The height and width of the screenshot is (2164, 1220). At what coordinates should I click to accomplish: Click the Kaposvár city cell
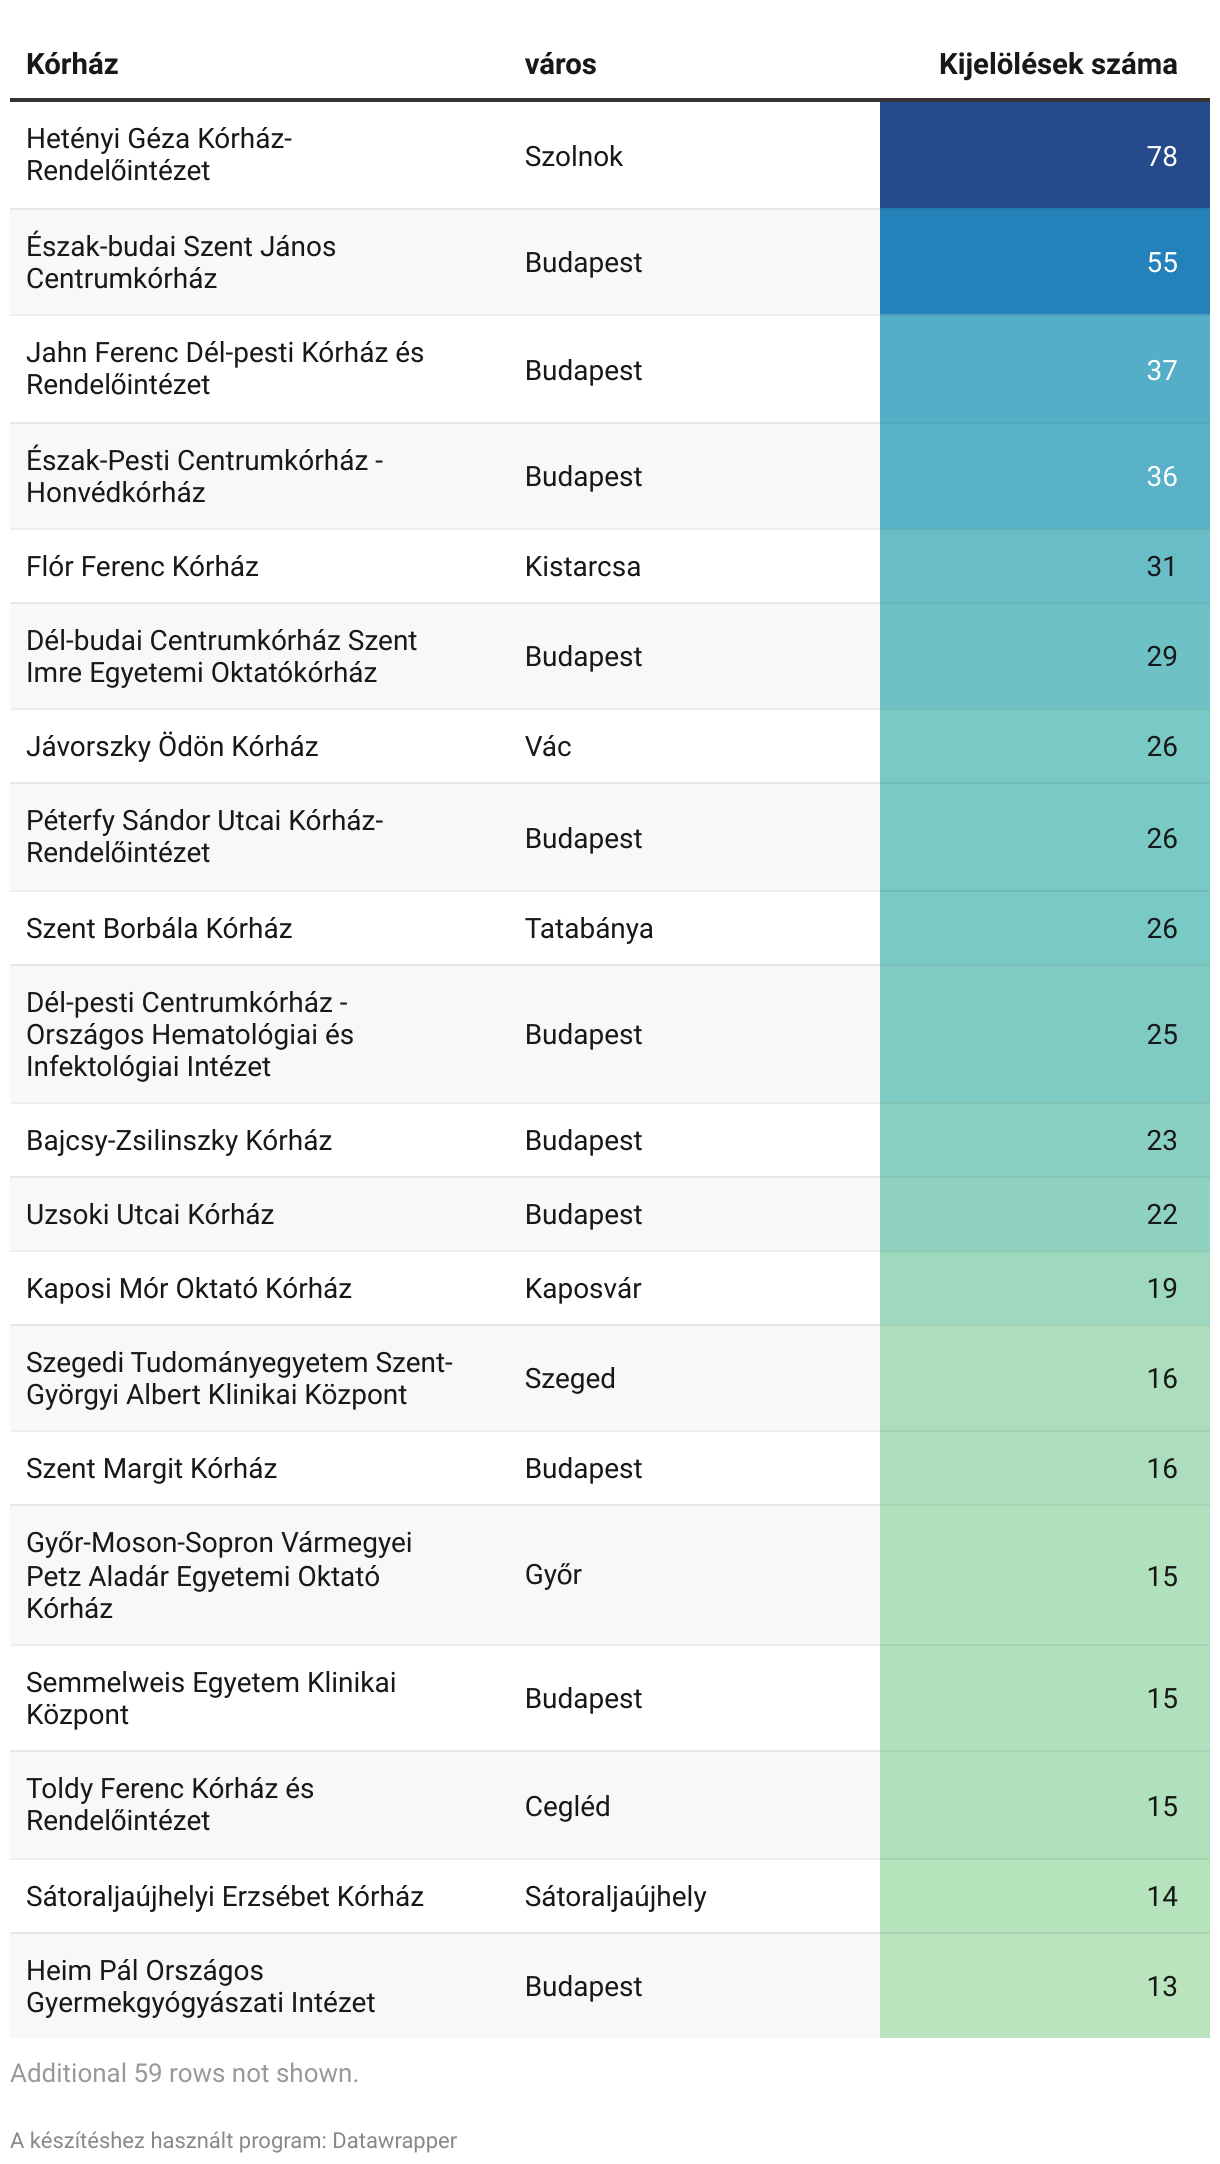582,1289
